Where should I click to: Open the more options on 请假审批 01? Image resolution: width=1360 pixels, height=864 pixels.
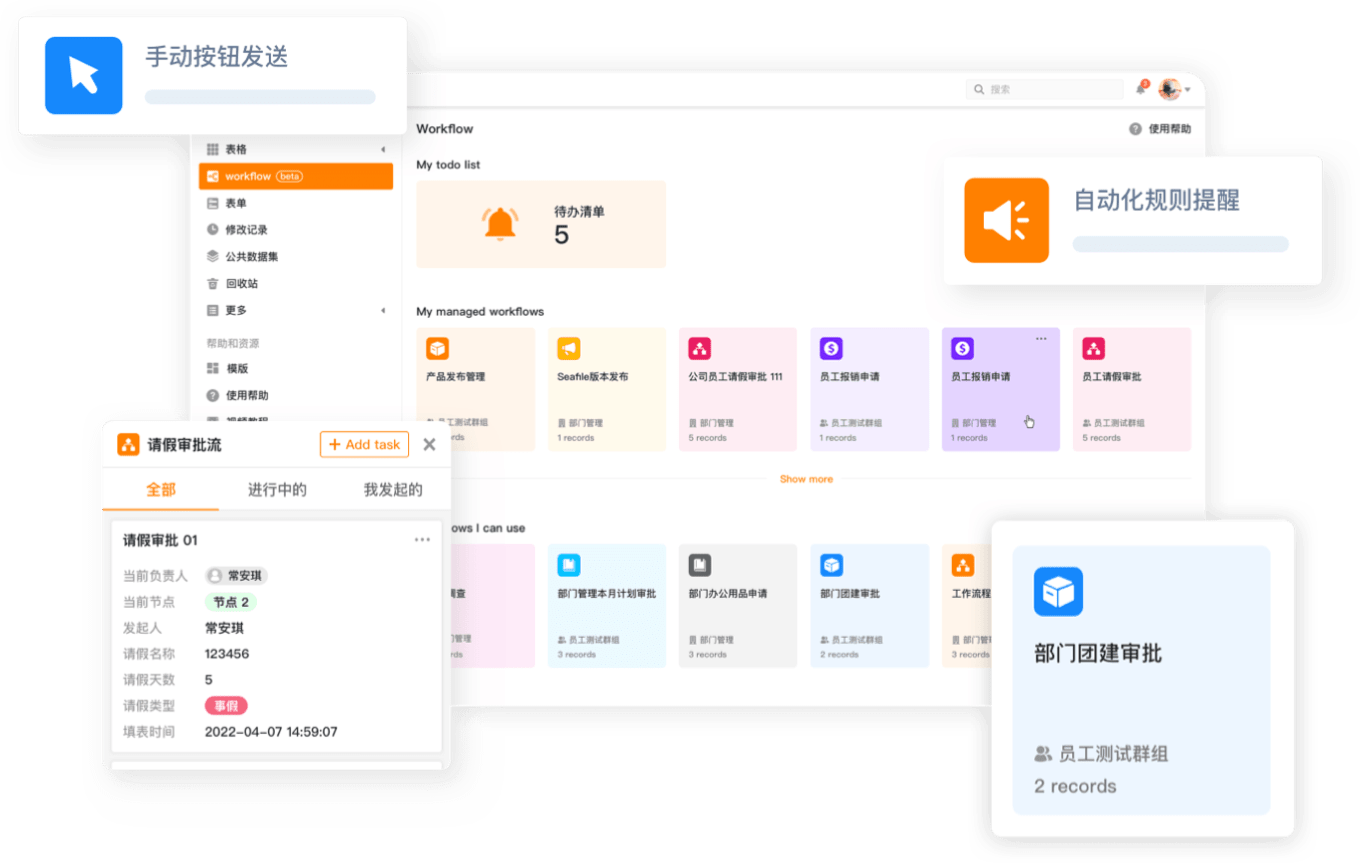pyautogui.click(x=422, y=540)
